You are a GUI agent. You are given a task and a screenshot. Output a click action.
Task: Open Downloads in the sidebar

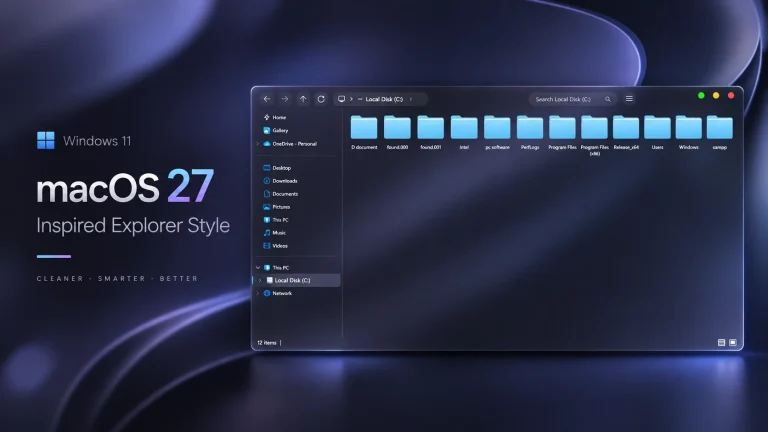click(280, 181)
